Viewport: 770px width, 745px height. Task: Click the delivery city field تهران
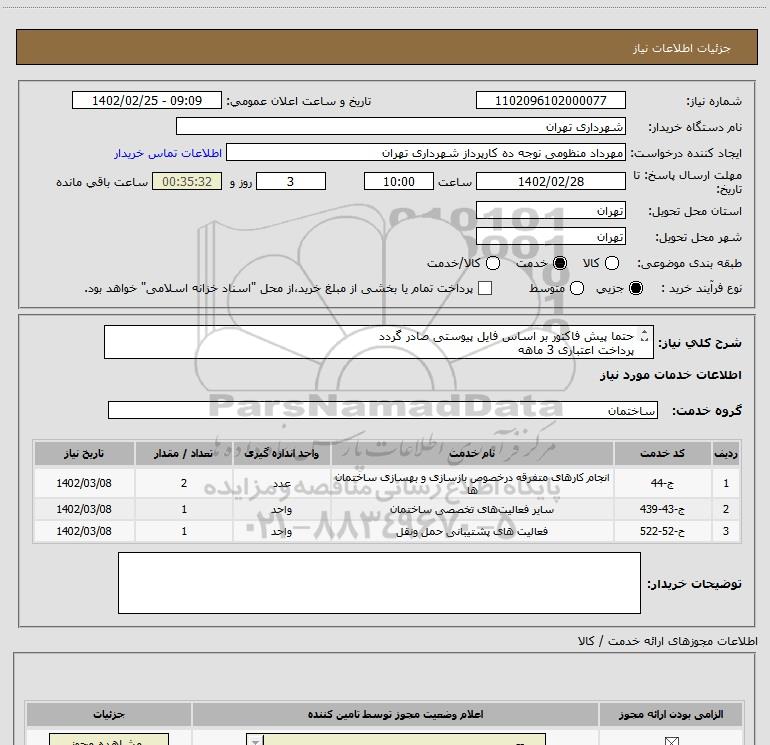[x=550, y=237]
